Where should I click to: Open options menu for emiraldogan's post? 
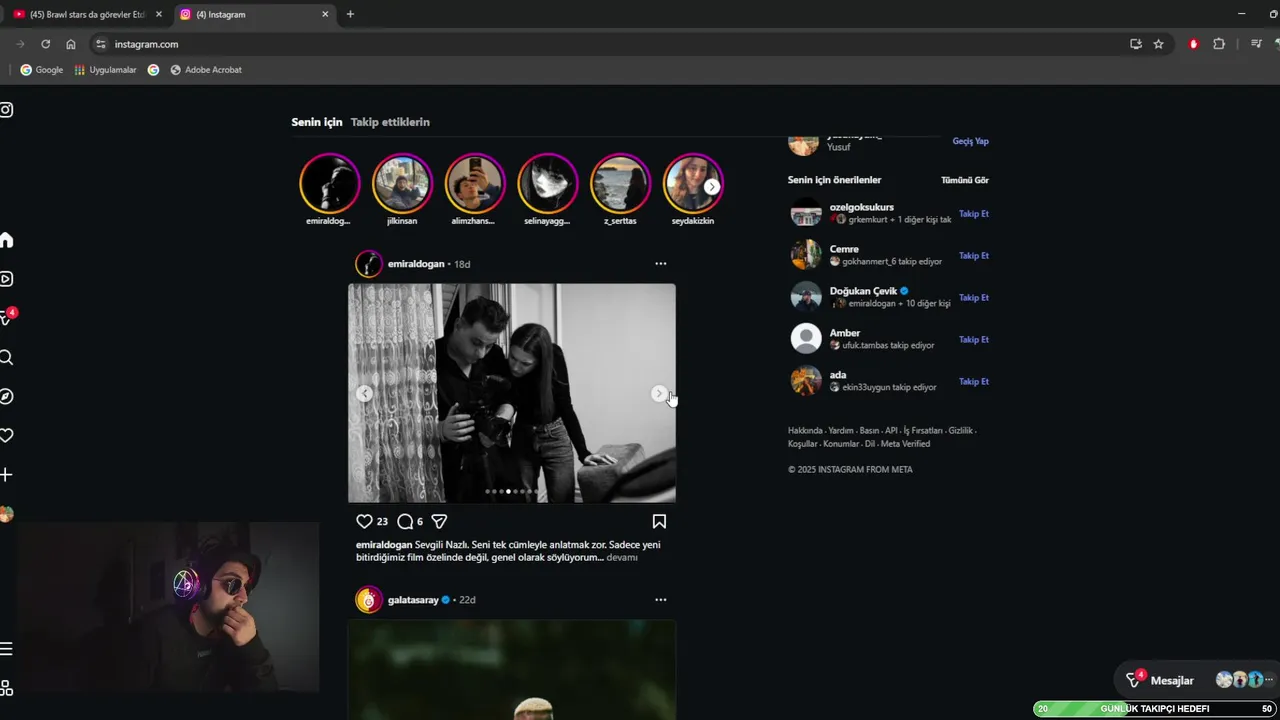click(x=660, y=264)
